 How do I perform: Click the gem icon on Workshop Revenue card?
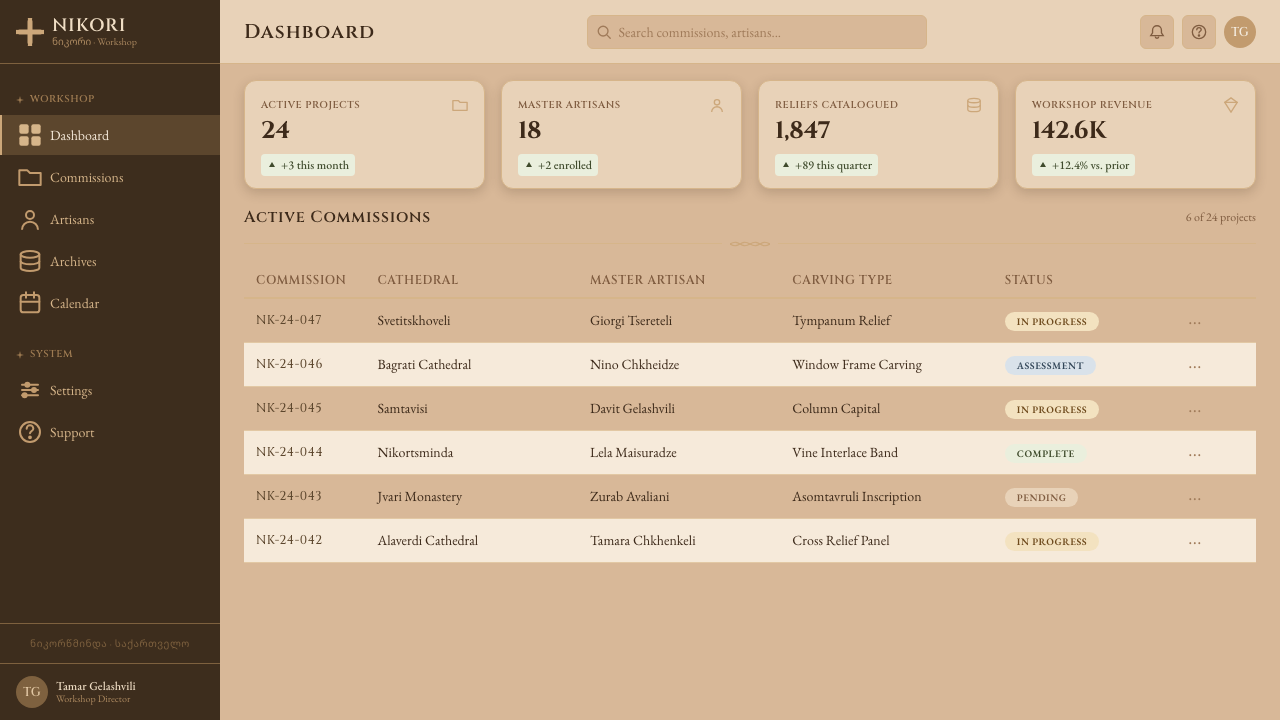point(1231,105)
